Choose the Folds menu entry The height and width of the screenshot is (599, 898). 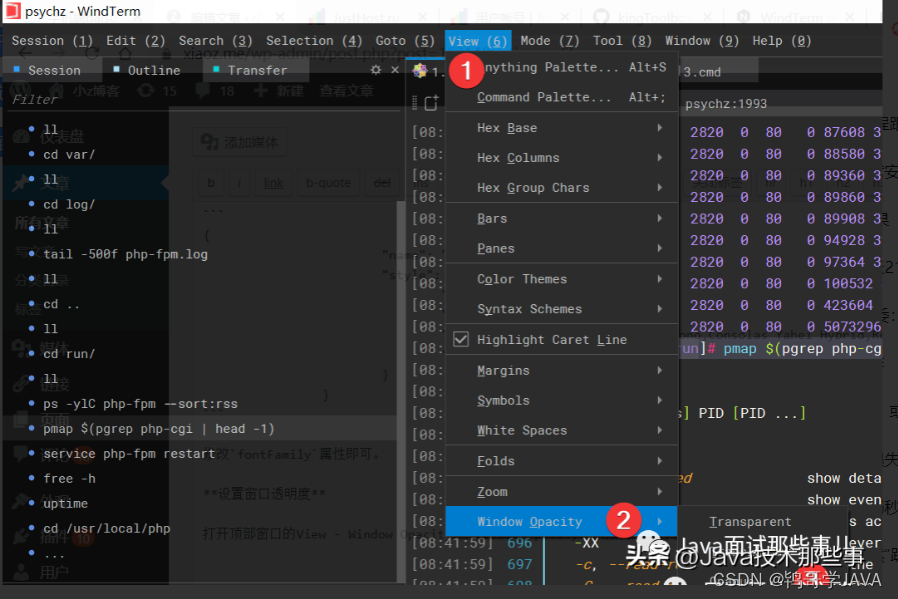coord(561,461)
